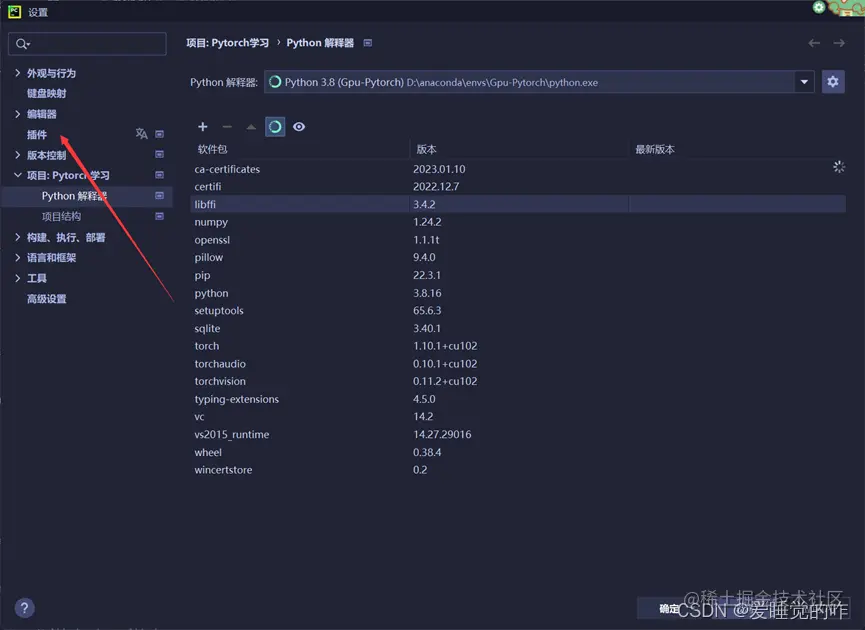Select the pillow package row
Viewport: 865px width, 630px height.
[518, 258]
